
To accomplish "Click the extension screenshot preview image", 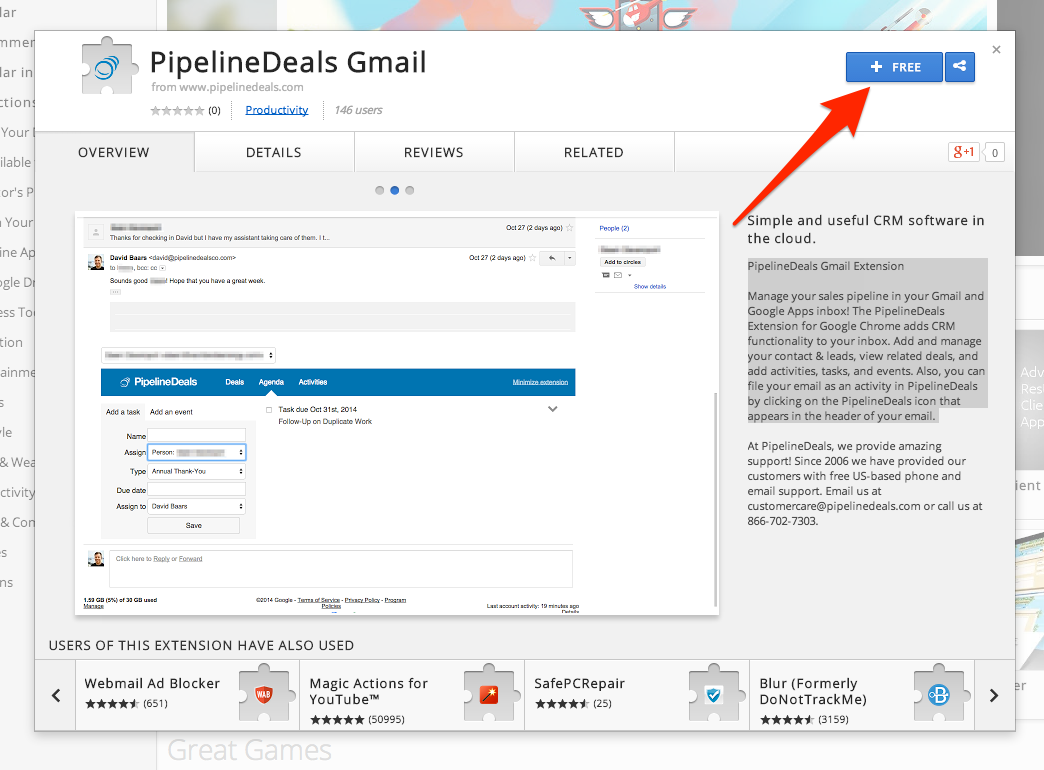I will [x=397, y=413].
